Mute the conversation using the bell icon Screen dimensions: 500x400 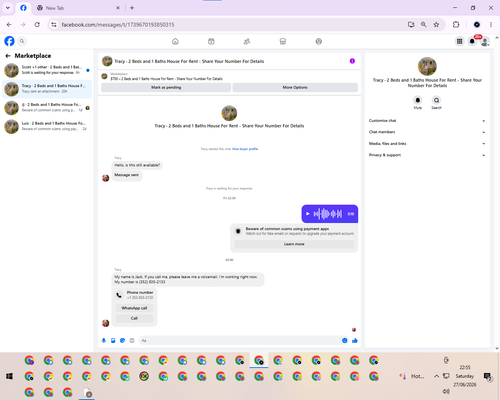point(418,100)
